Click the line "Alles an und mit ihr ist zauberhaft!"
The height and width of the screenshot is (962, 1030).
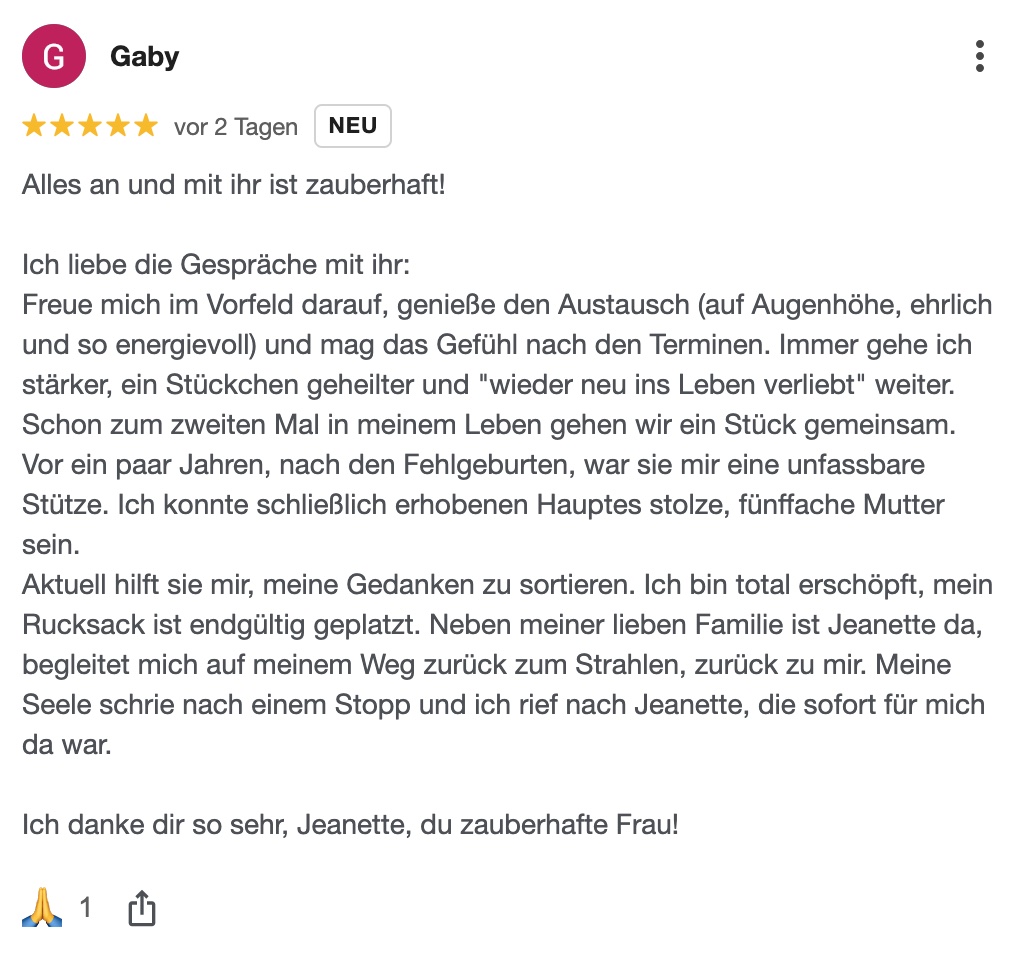point(234,186)
